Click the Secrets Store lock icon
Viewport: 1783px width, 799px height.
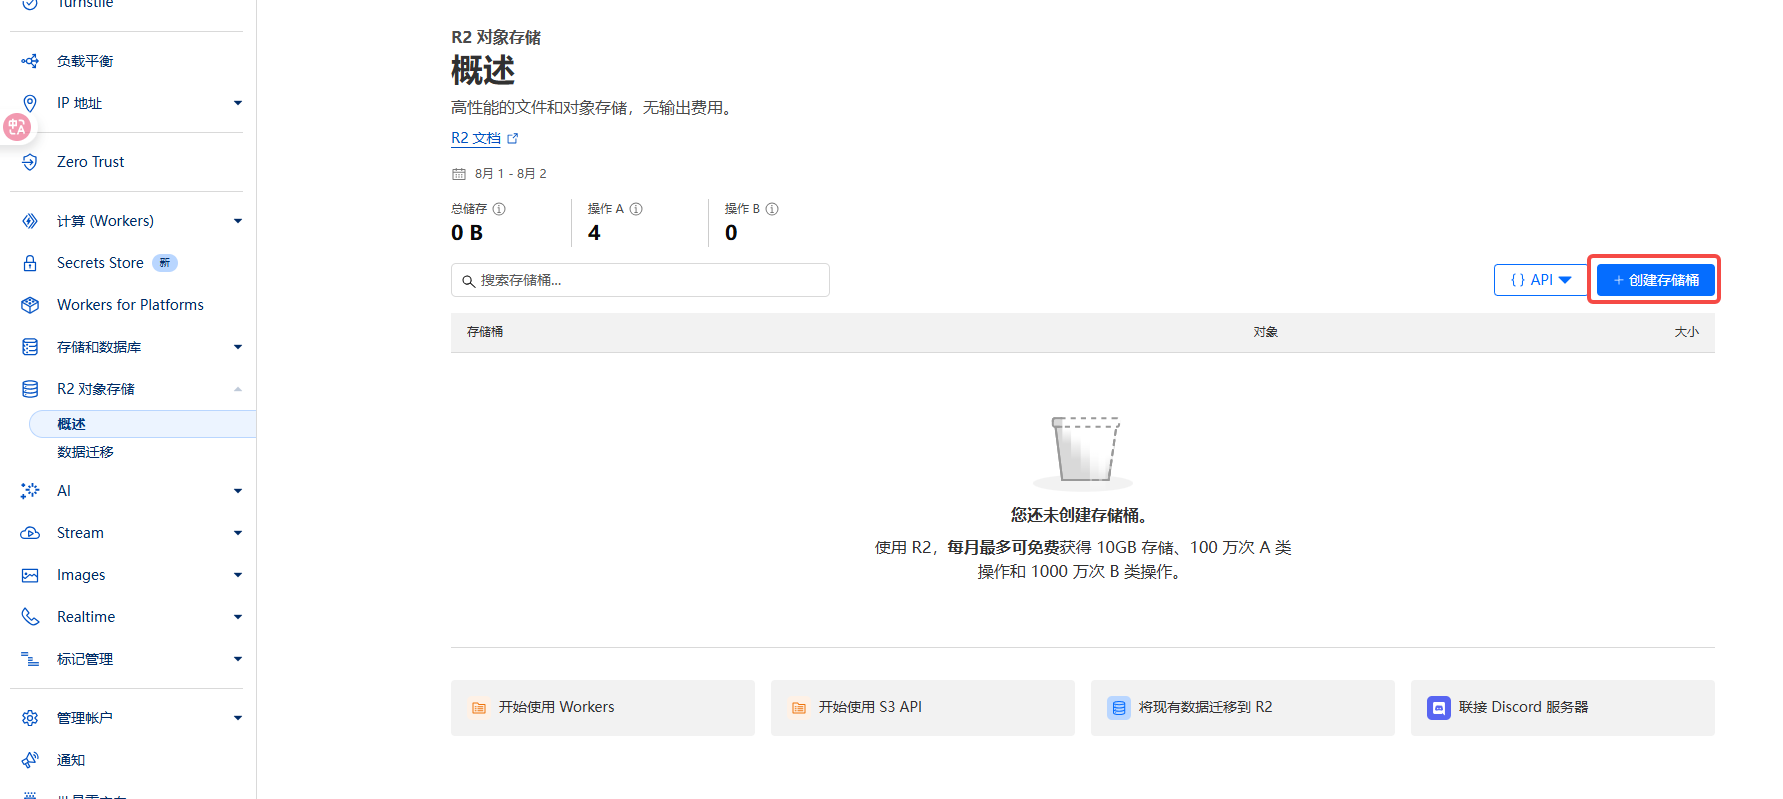point(30,263)
